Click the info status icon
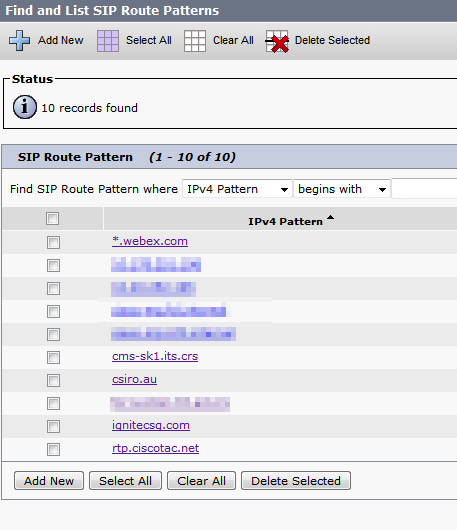 pos(25,107)
